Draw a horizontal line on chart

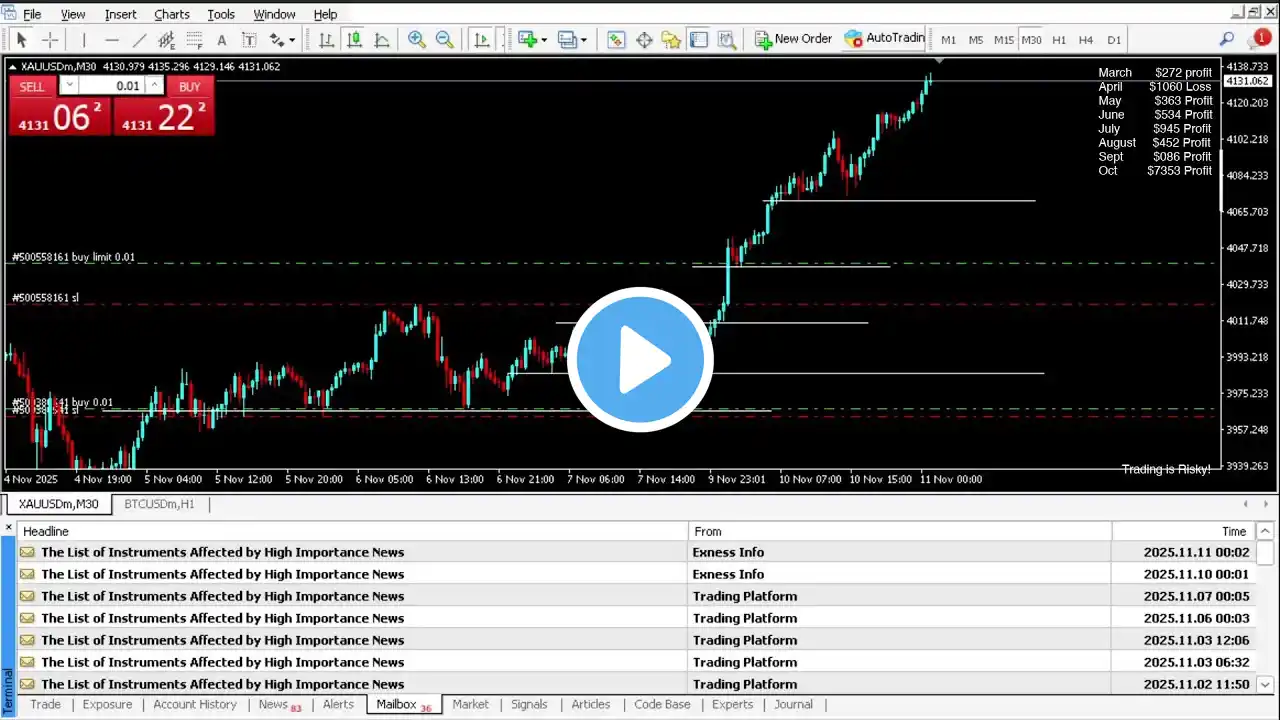coord(112,40)
